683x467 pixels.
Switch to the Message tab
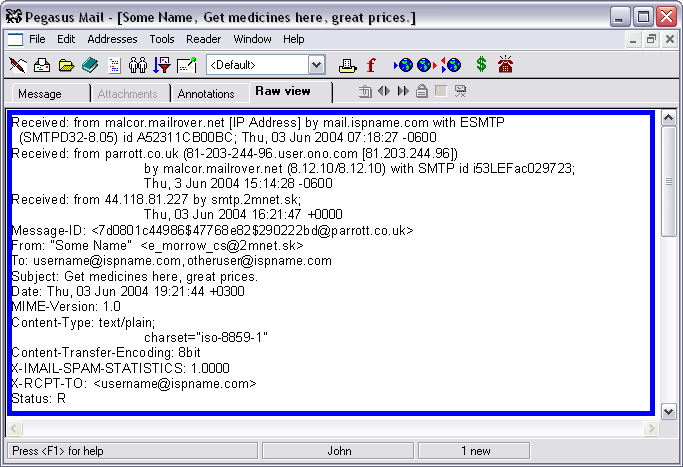pyautogui.click(x=40, y=94)
